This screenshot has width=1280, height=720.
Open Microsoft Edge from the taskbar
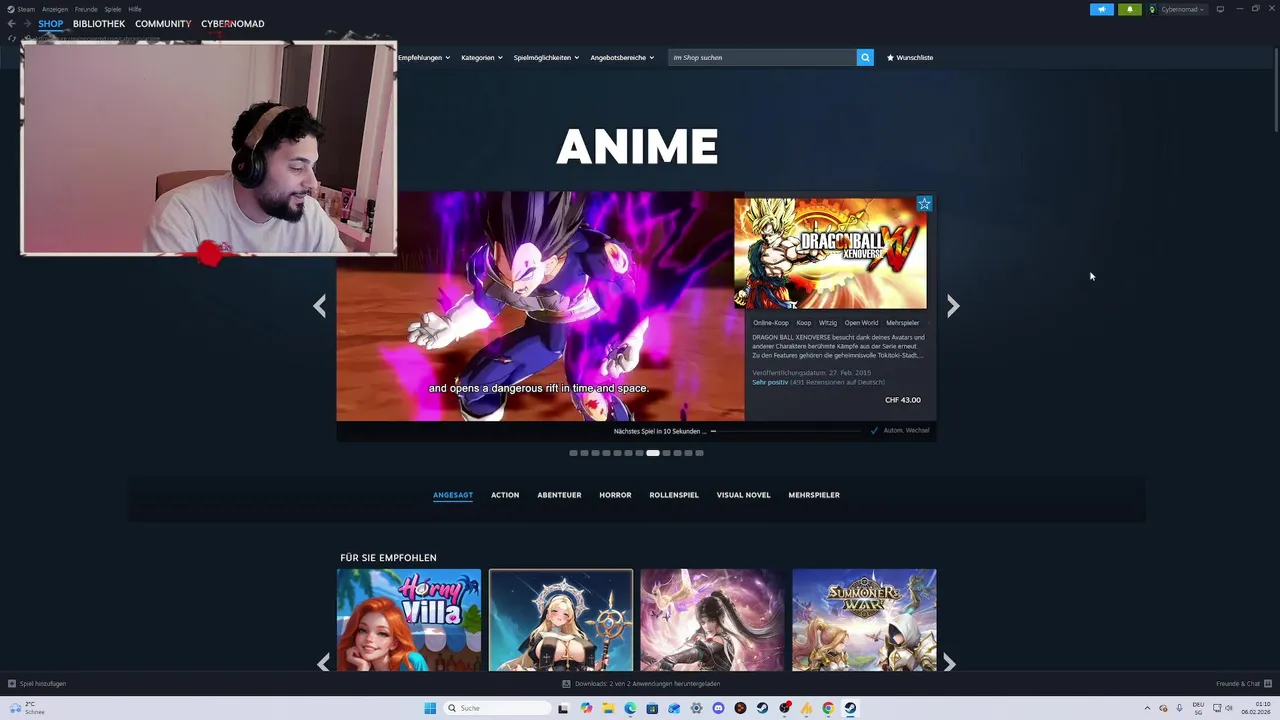[x=630, y=708]
